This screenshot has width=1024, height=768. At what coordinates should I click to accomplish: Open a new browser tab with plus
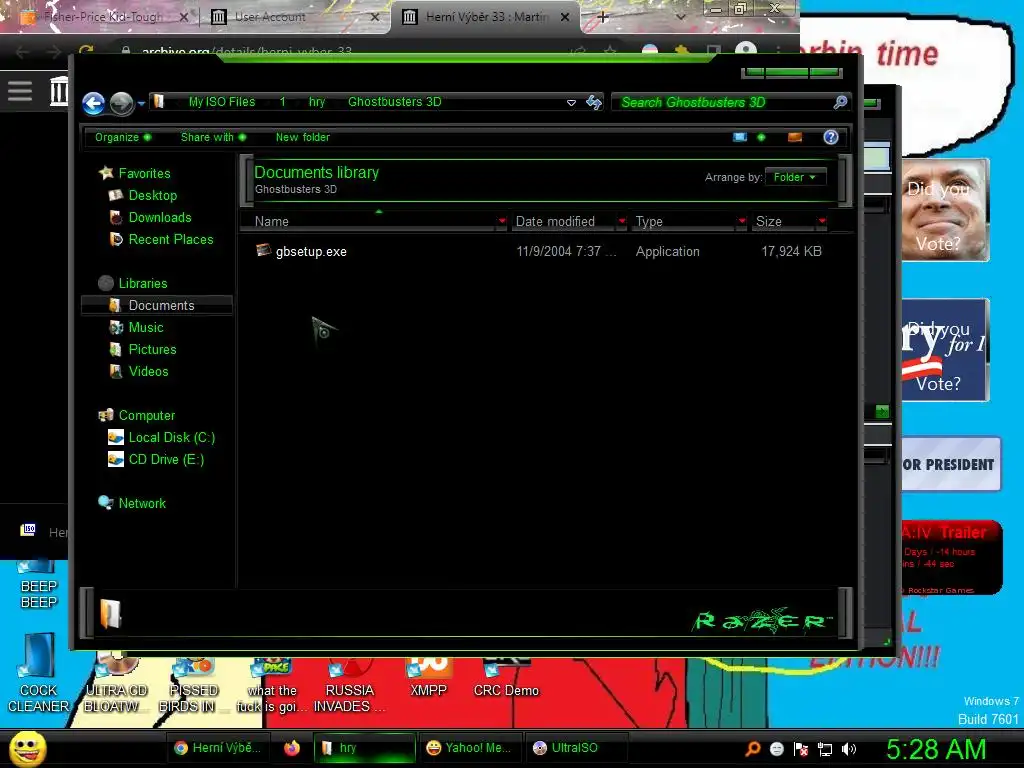tap(603, 17)
